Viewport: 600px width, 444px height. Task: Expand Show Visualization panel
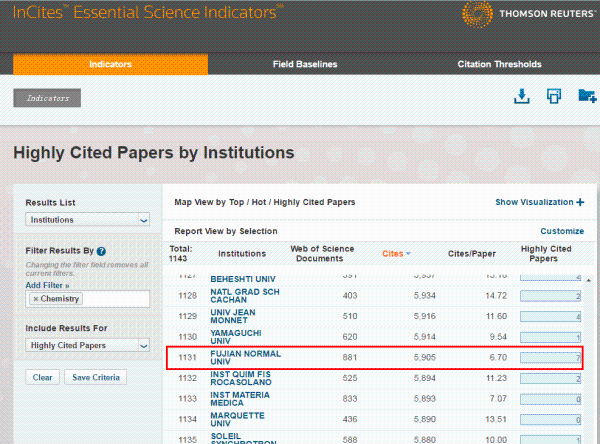(539, 202)
